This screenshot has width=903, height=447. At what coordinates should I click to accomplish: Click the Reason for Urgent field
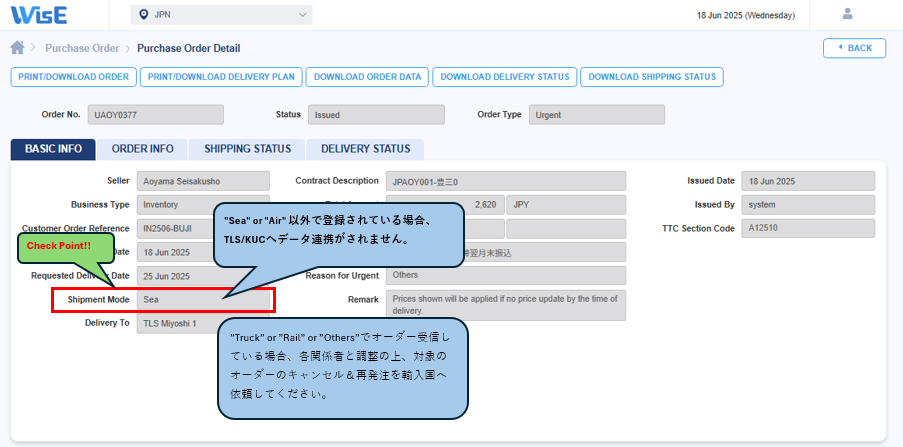click(505, 275)
